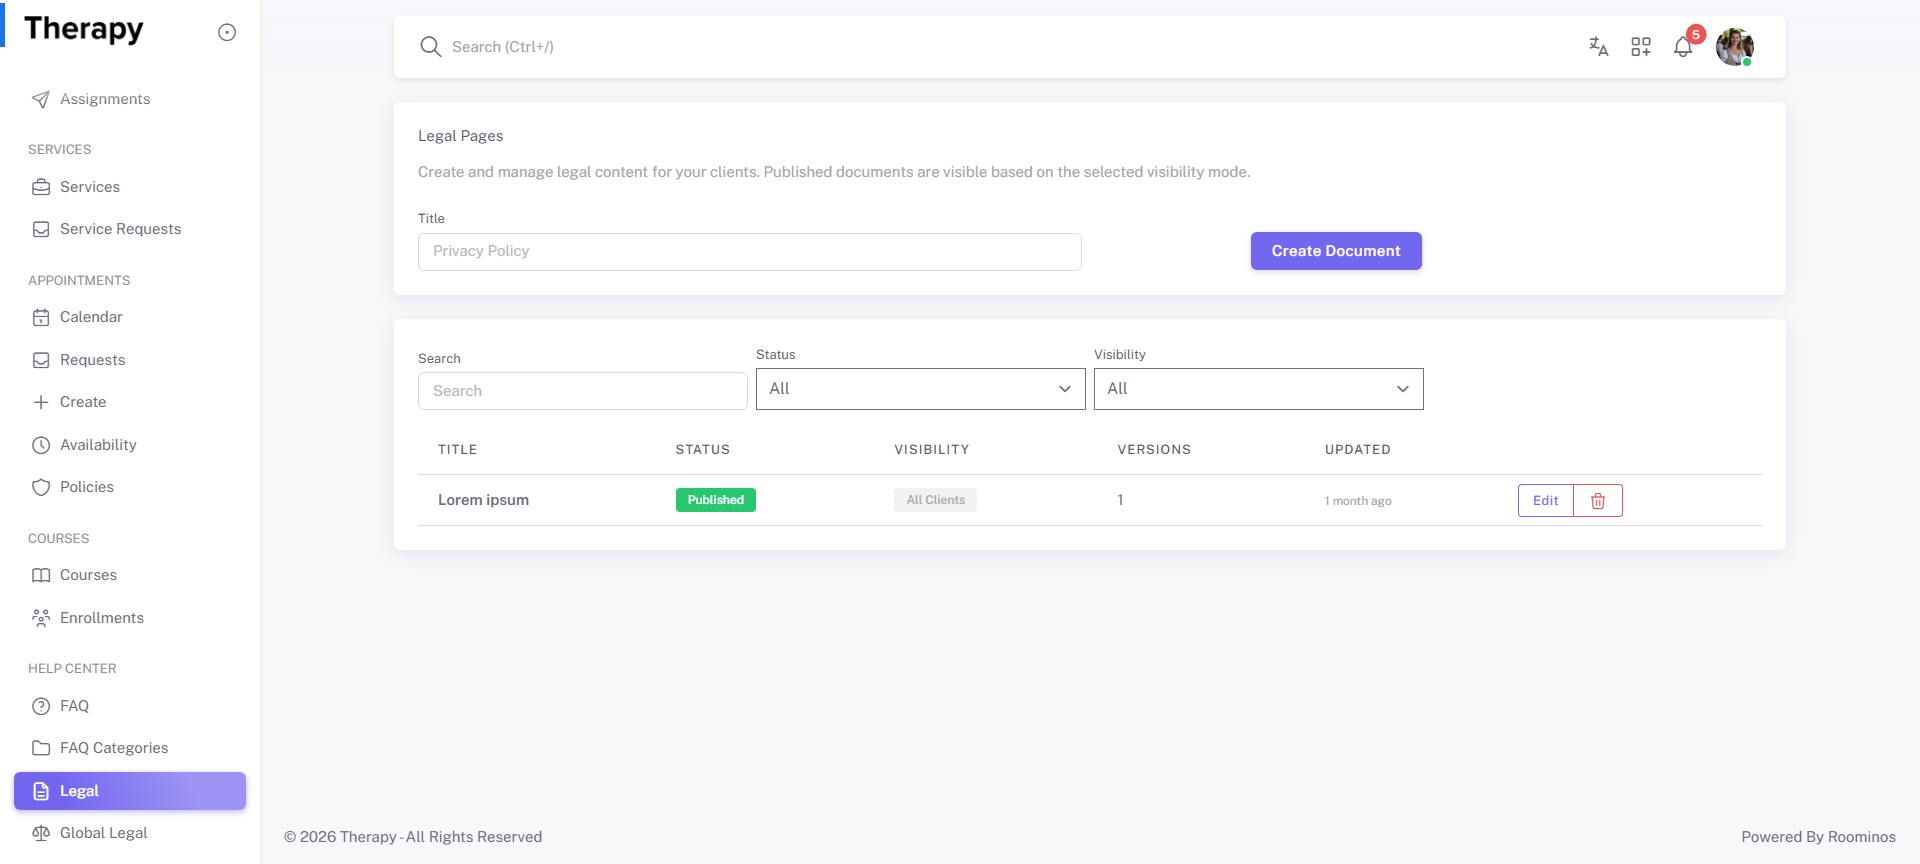Expand the Status filter dropdown

[920, 389]
